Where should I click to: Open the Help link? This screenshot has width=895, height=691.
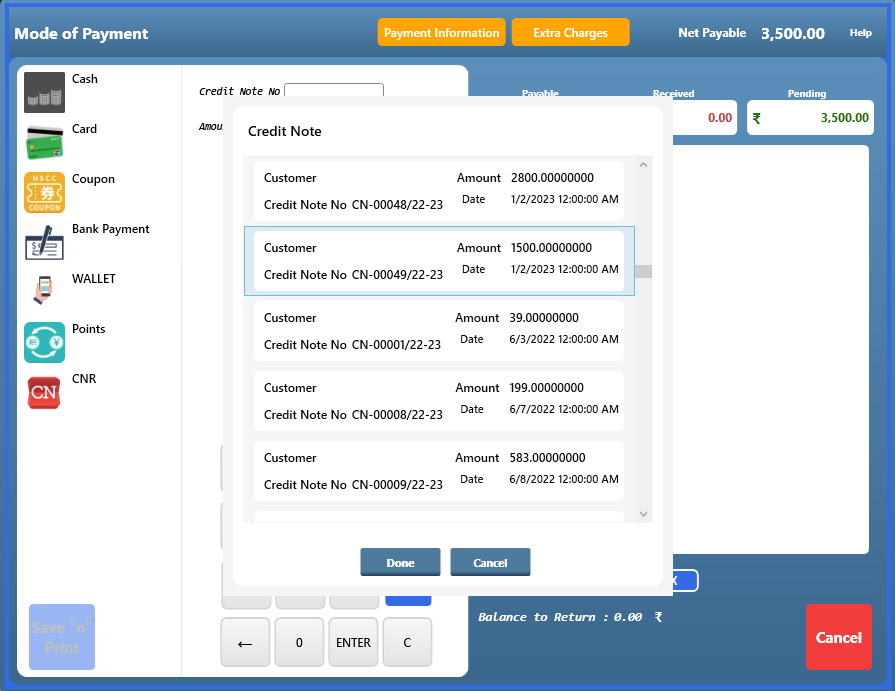(x=860, y=33)
